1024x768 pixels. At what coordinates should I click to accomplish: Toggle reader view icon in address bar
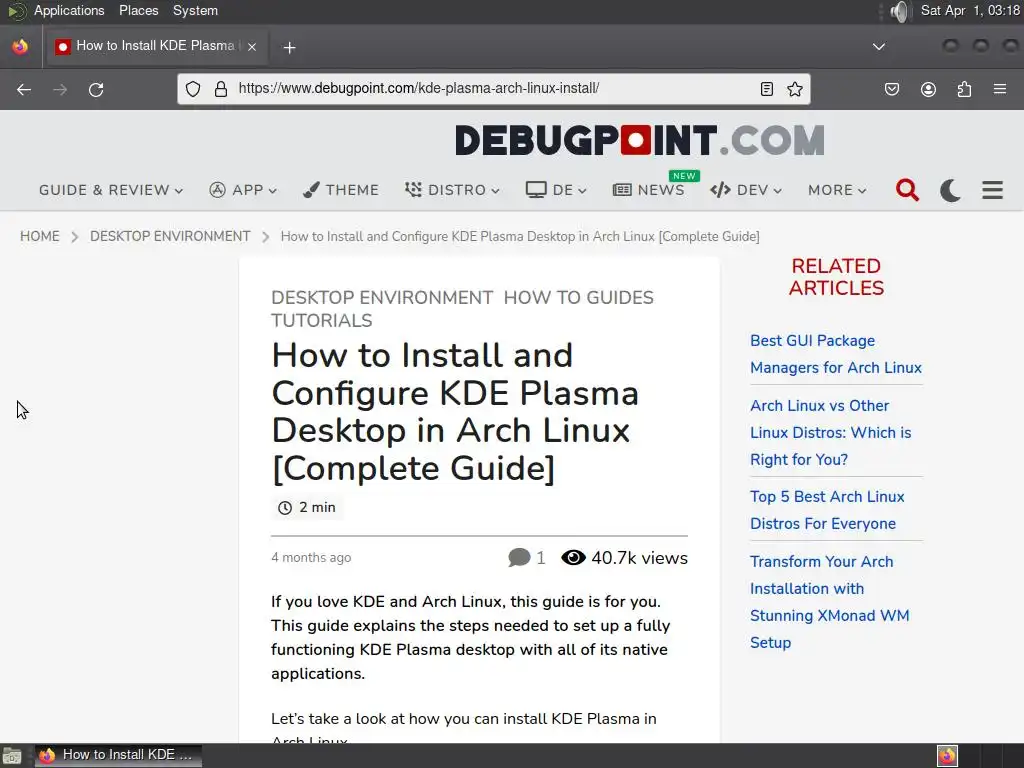767,89
